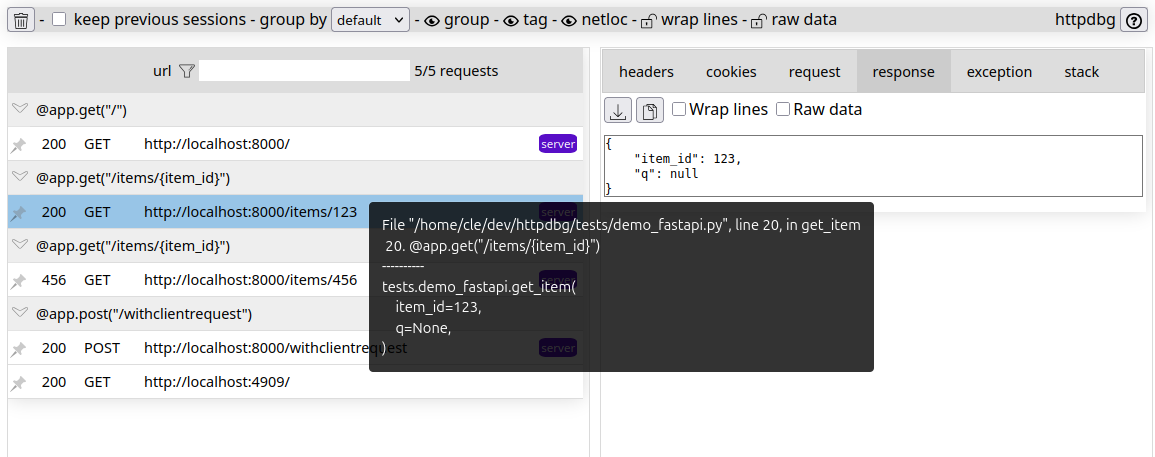Image resolution: width=1155 pixels, height=457 pixels.
Task: Check Wrap lines in response panel
Action: click(x=679, y=109)
